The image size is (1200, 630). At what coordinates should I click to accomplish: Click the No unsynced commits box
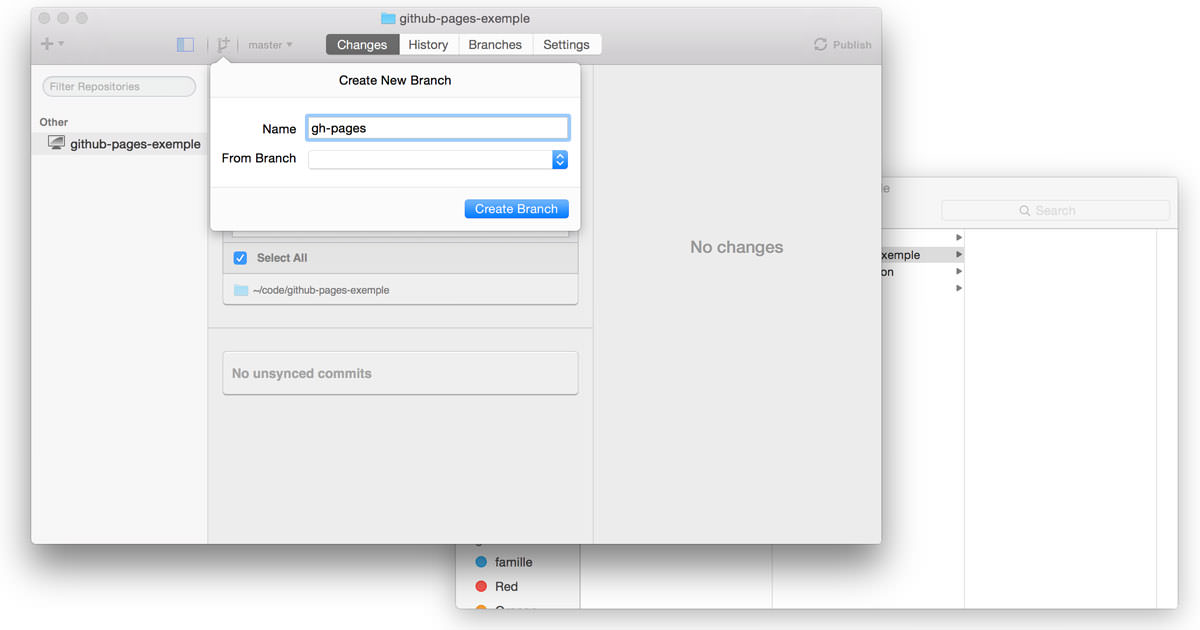tap(400, 373)
